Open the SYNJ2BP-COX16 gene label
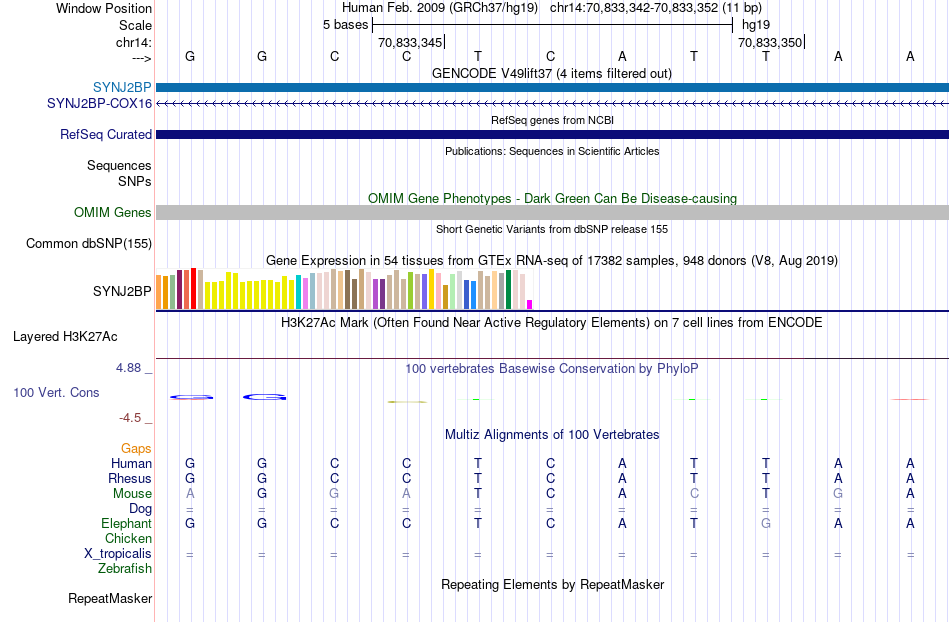 tap(99, 104)
